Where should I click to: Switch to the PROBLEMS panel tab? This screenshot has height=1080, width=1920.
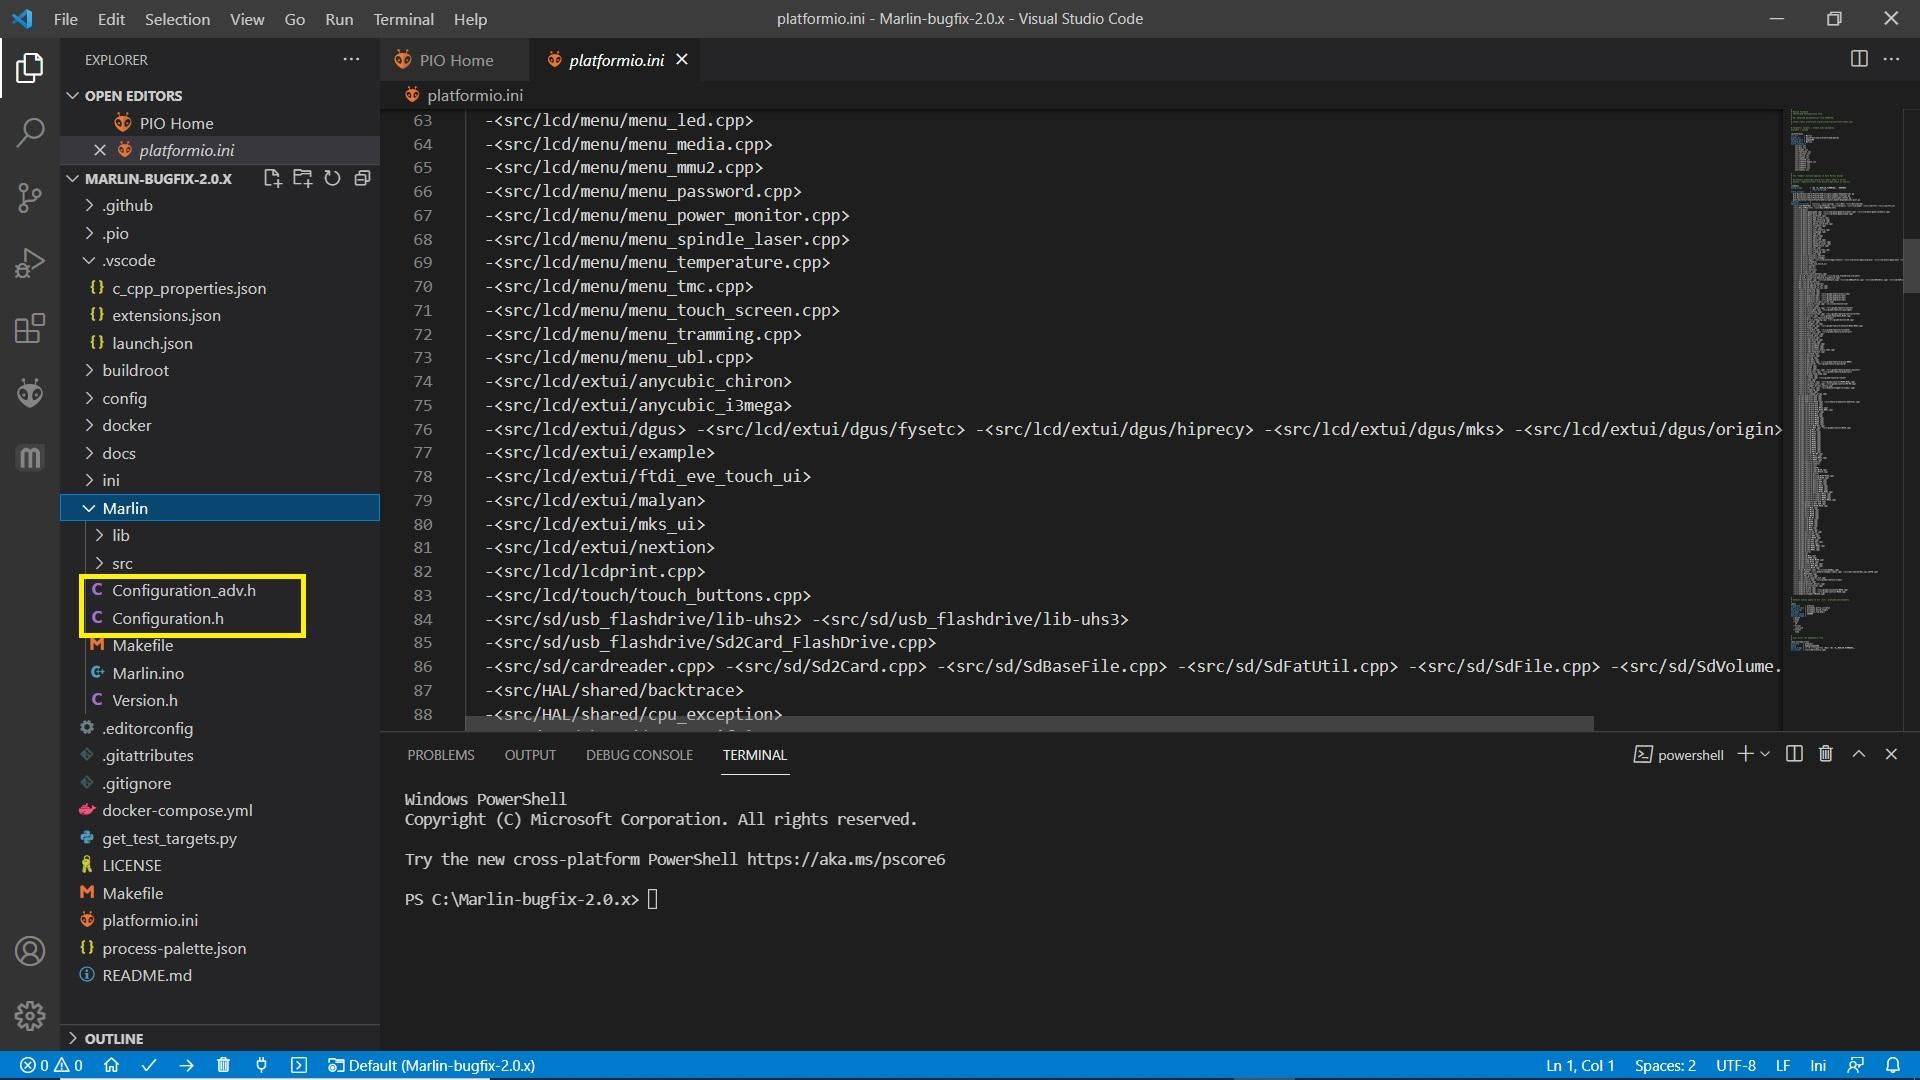[441, 755]
